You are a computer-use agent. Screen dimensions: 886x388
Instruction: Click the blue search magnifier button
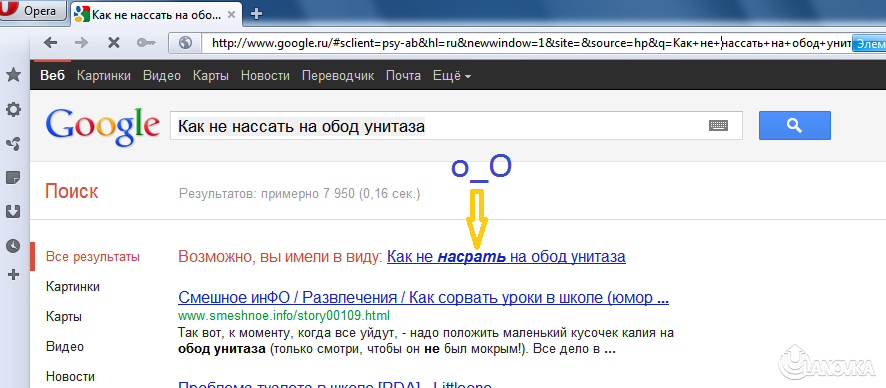[794, 125]
